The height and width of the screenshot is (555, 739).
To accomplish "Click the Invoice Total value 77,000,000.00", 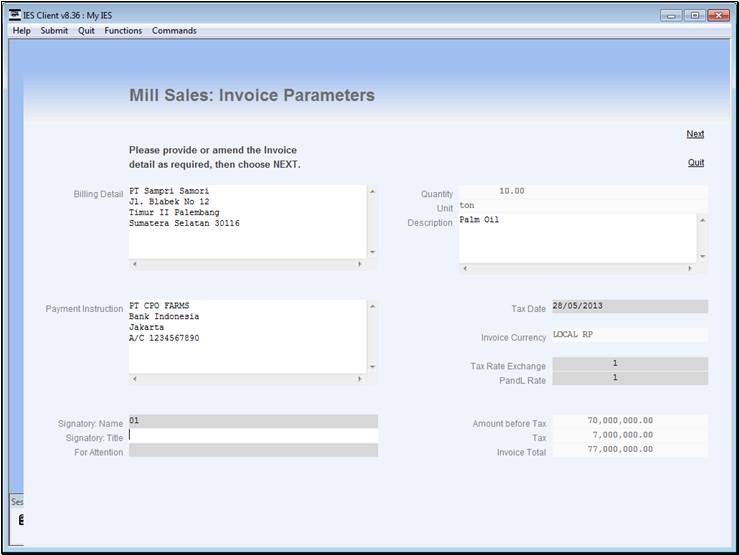I will (x=620, y=449).
